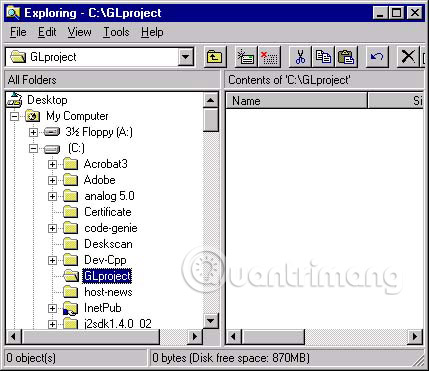
Task: Click the Acrobat3 folder icon
Action: tap(71, 164)
